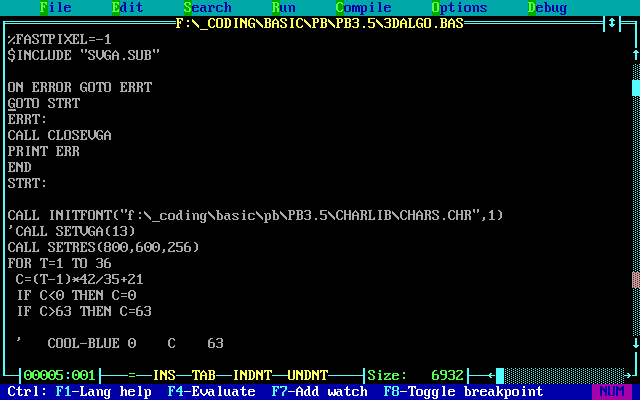Click the label STRT:

coord(27,183)
